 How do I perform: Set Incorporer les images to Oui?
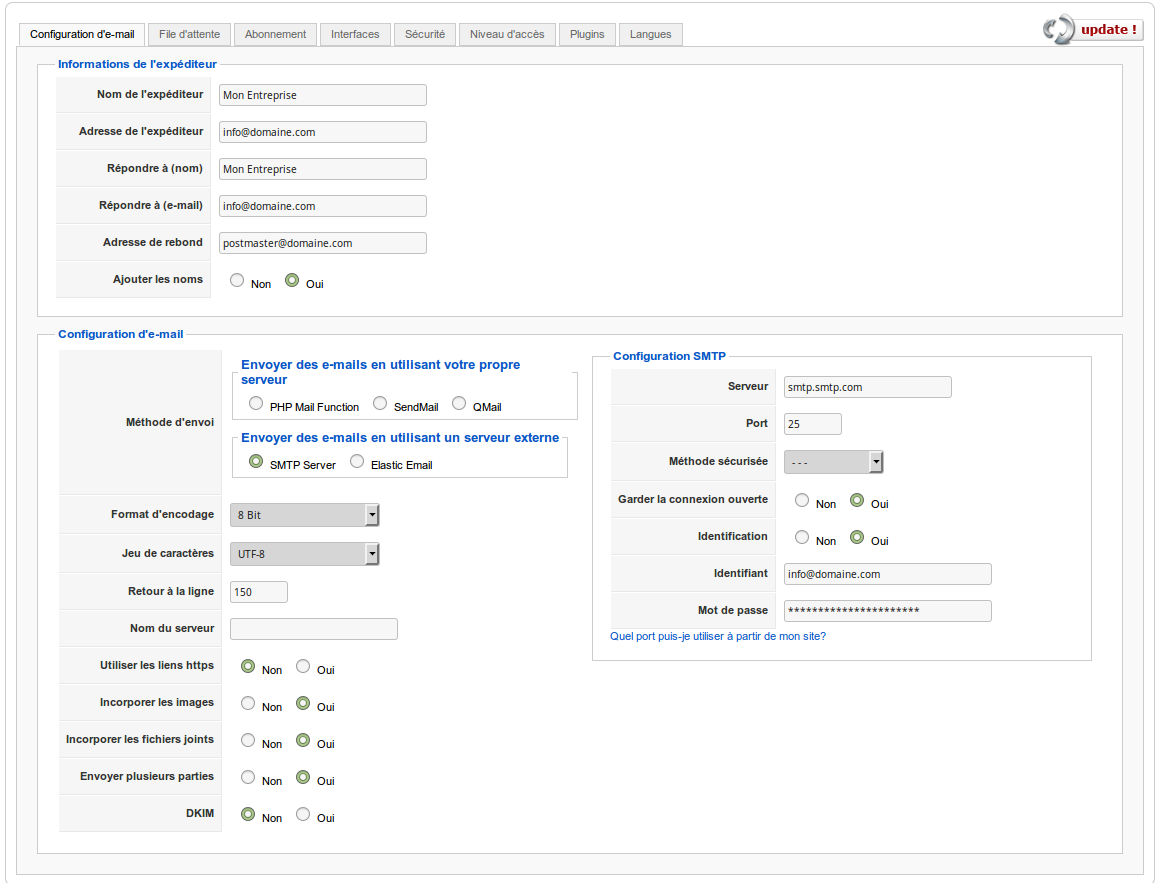pyautogui.click(x=303, y=703)
